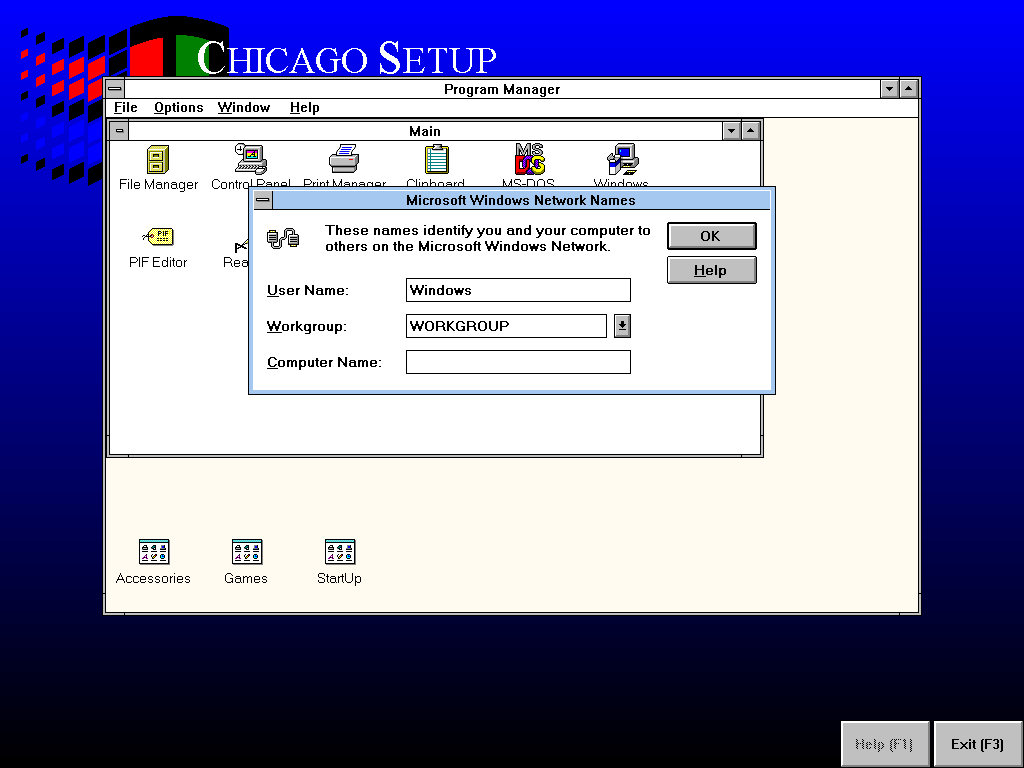Click the OK button
1024x768 pixels.
coord(712,236)
